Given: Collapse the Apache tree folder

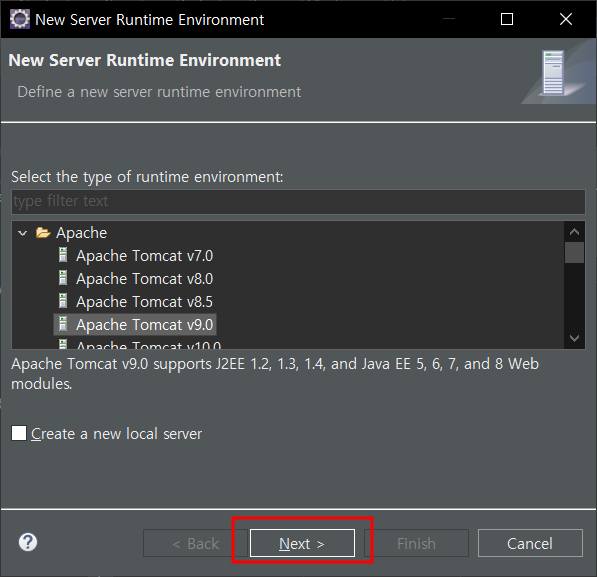Looking at the screenshot, I should 22,233.
